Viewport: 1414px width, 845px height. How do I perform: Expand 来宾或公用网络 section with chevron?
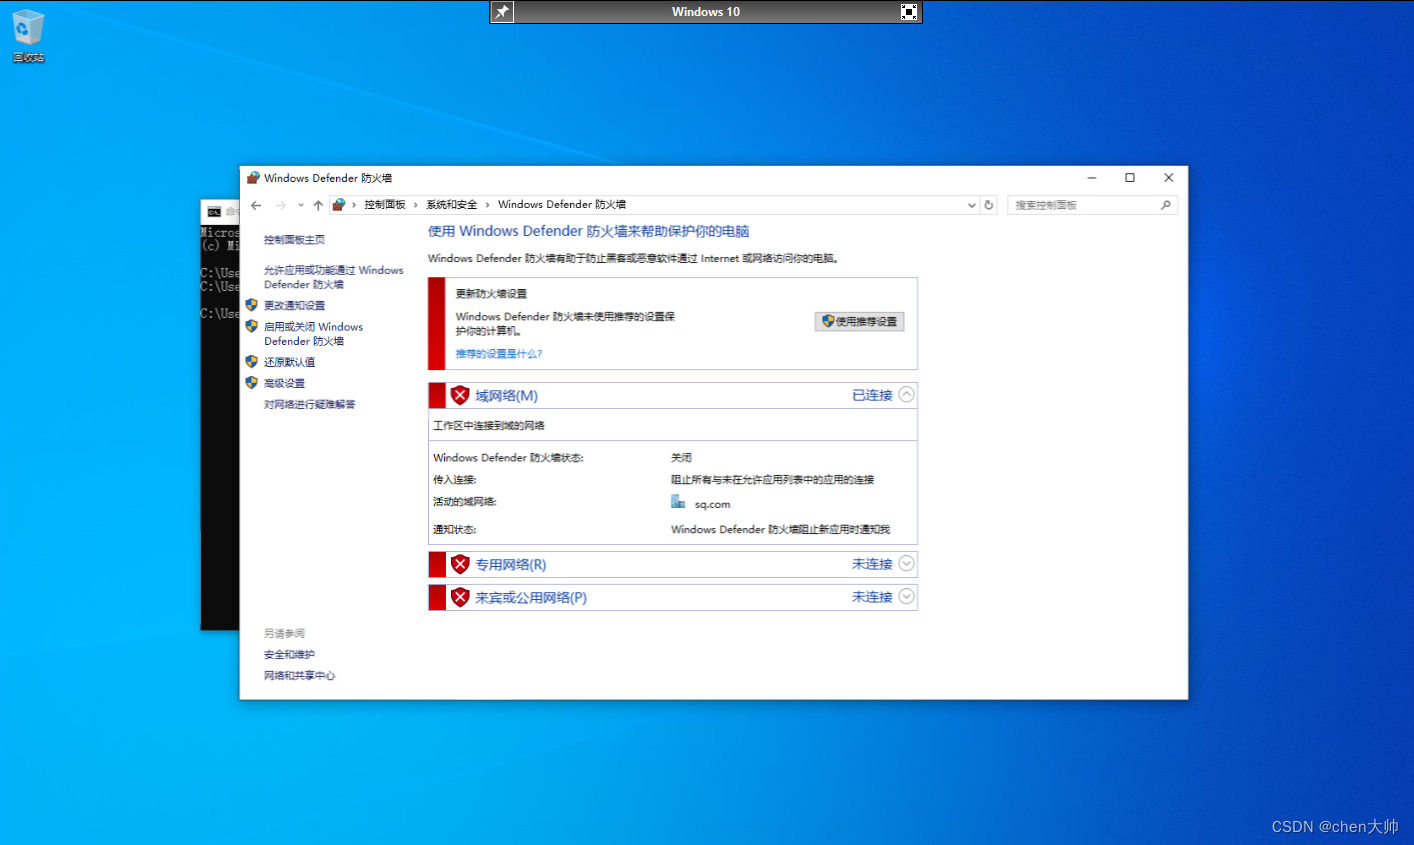pos(906,597)
